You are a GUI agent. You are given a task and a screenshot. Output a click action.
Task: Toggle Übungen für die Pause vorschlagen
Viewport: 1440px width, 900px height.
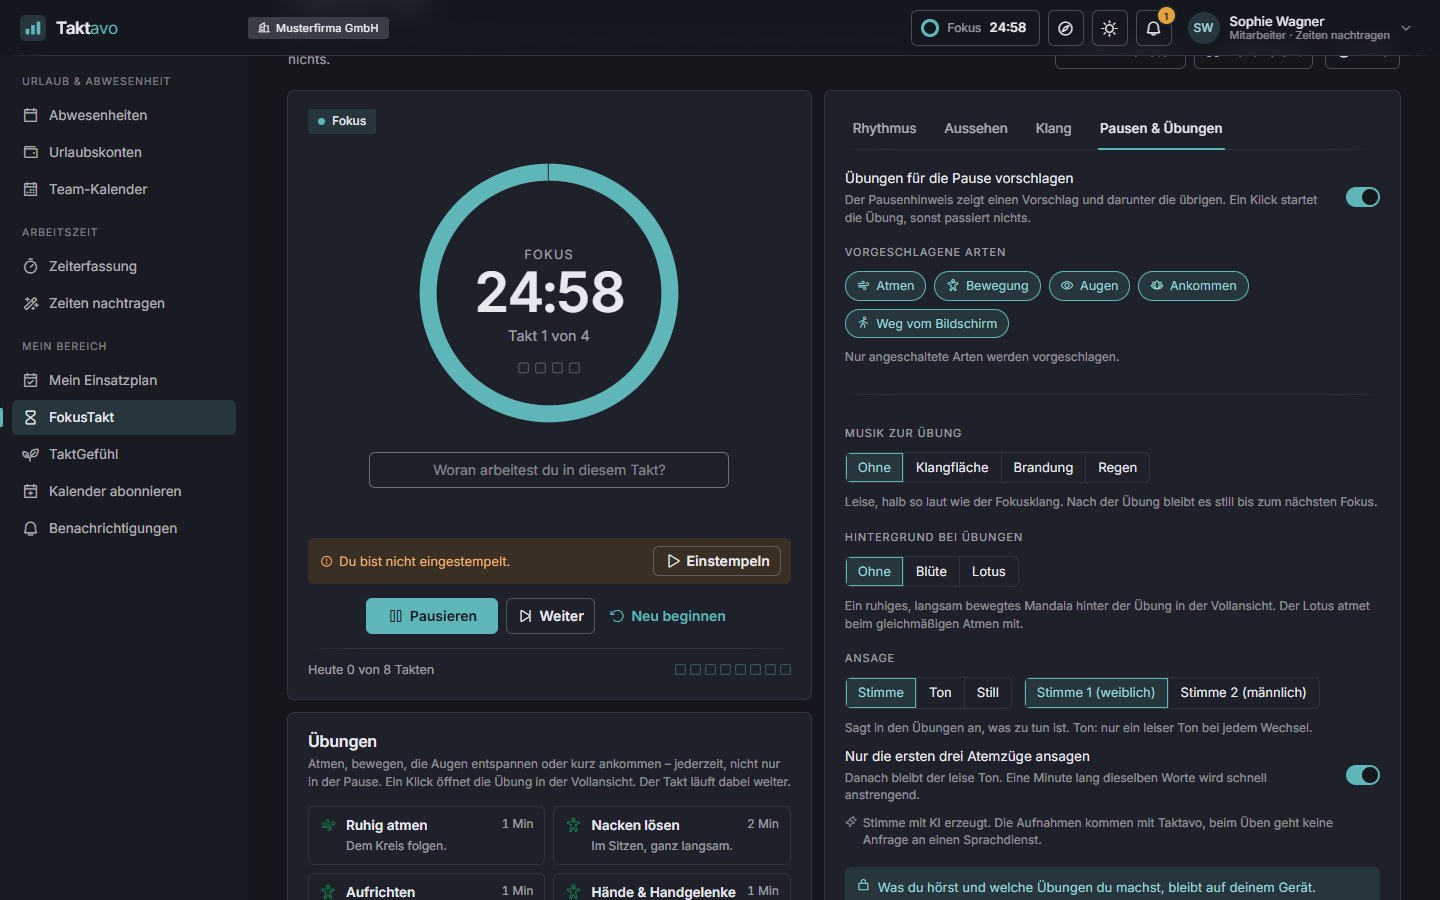coord(1362,197)
